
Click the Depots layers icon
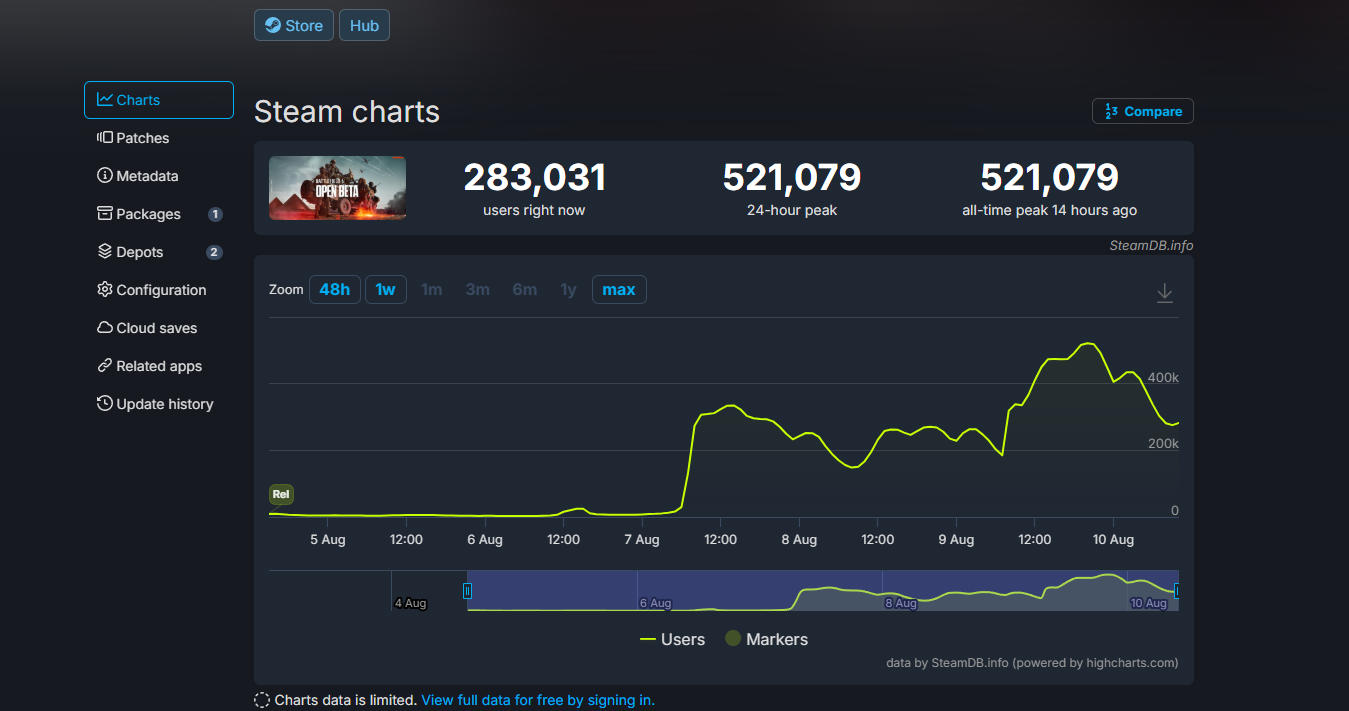coord(104,252)
